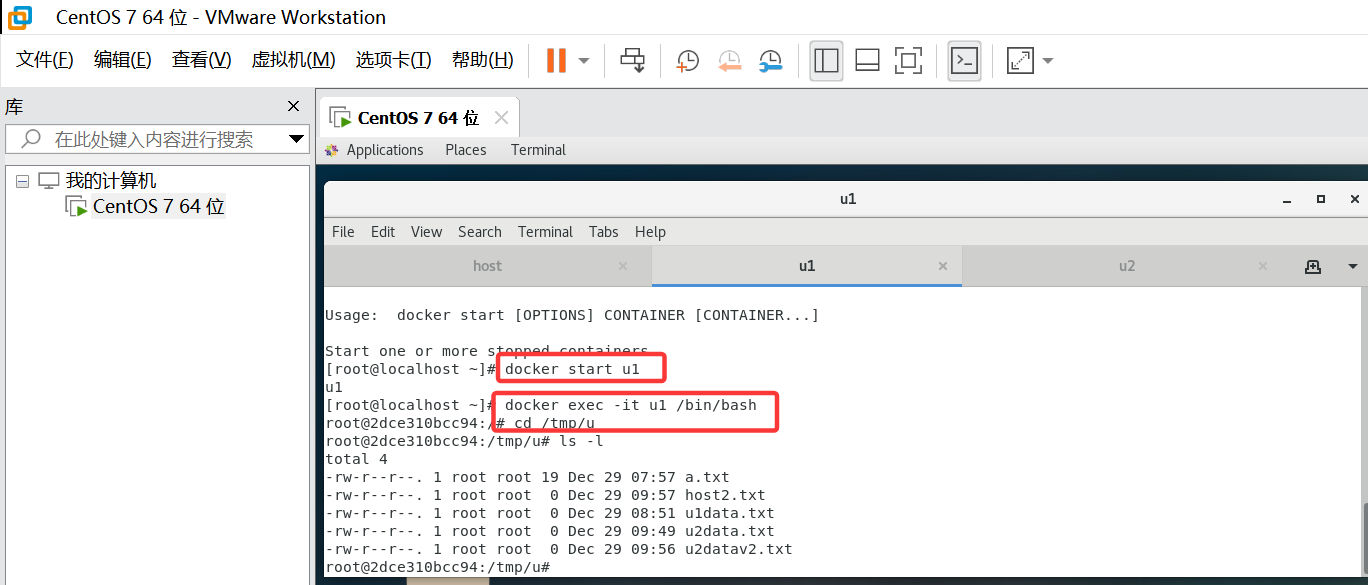Switch to the host terminal tab
The height and width of the screenshot is (585, 1368).
click(487, 265)
